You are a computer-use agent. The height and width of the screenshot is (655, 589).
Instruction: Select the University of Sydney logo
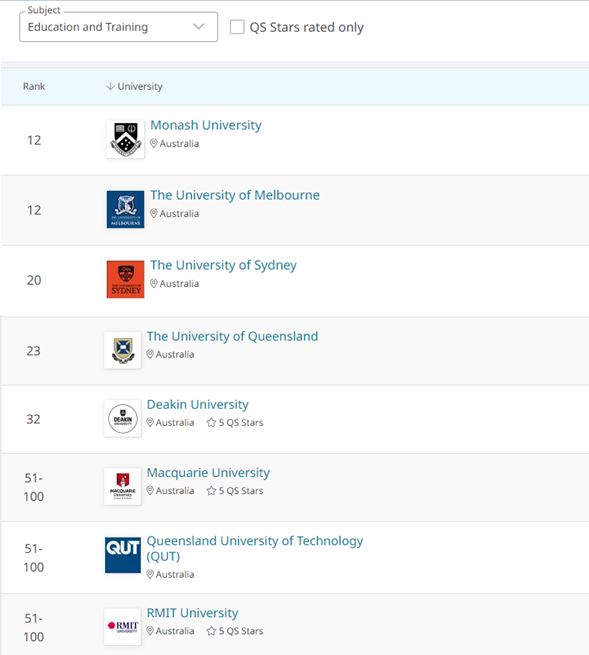(x=125, y=279)
